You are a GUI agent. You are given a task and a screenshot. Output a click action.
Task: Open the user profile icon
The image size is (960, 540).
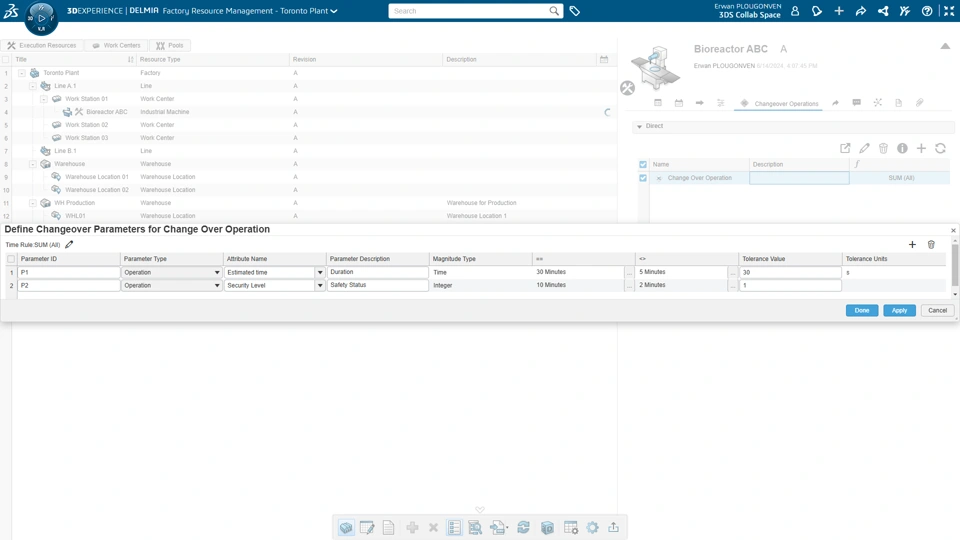tap(795, 11)
